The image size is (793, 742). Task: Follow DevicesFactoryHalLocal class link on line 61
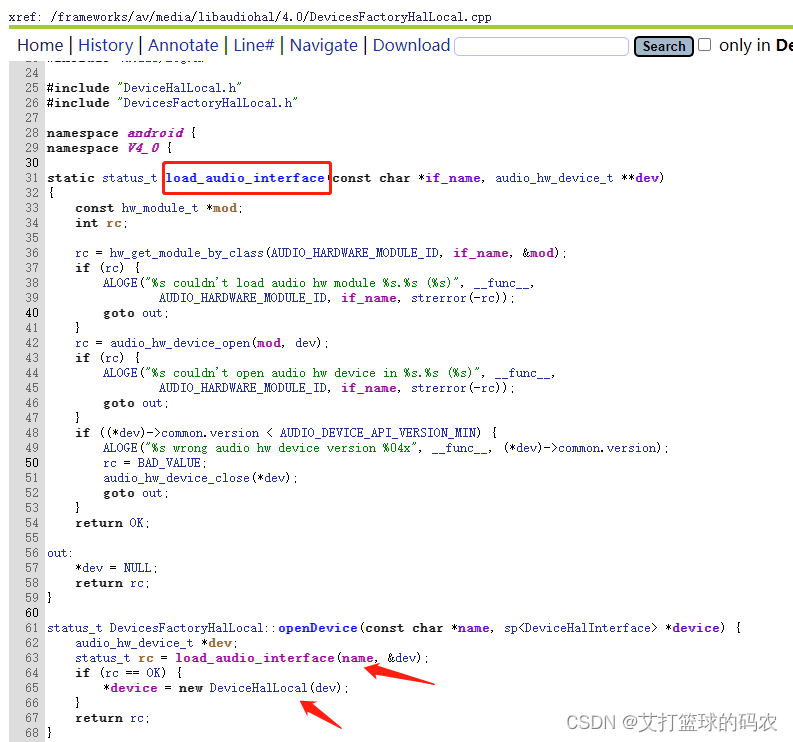coord(186,628)
